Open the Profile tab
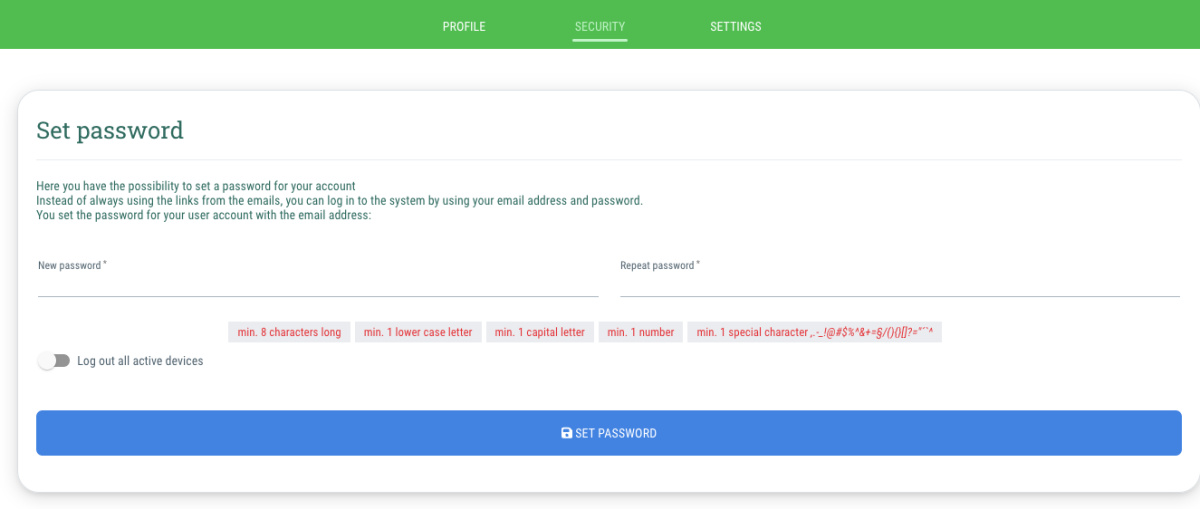This screenshot has height=509, width=1200. (x=464, y=26)
